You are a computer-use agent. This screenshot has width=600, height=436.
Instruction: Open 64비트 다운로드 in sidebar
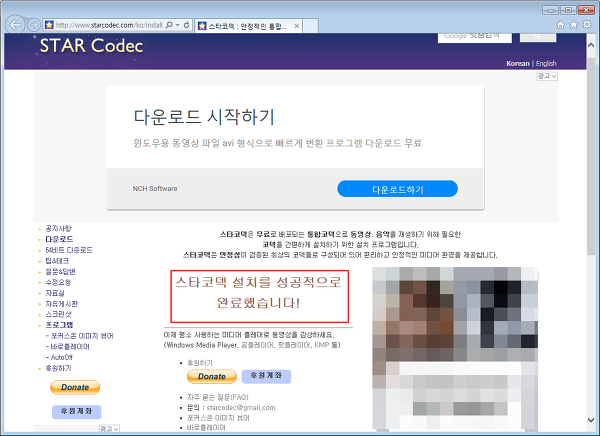[69, 250]
